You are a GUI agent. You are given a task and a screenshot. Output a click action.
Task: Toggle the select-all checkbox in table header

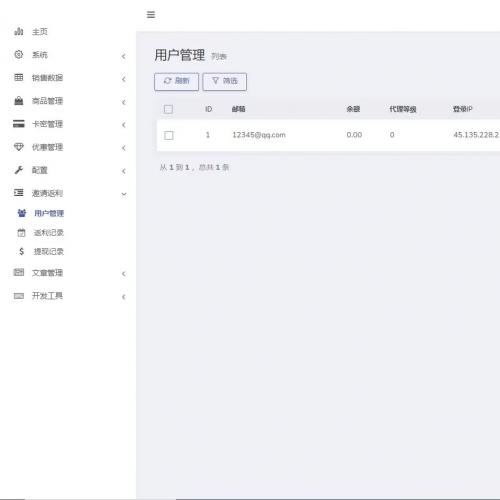click(x=168, y=109)
